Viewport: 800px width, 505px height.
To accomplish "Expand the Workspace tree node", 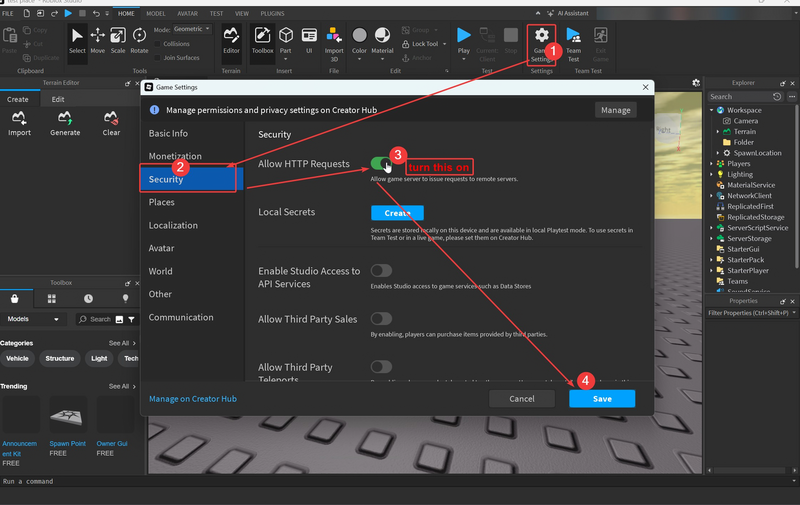I will 712,110.
